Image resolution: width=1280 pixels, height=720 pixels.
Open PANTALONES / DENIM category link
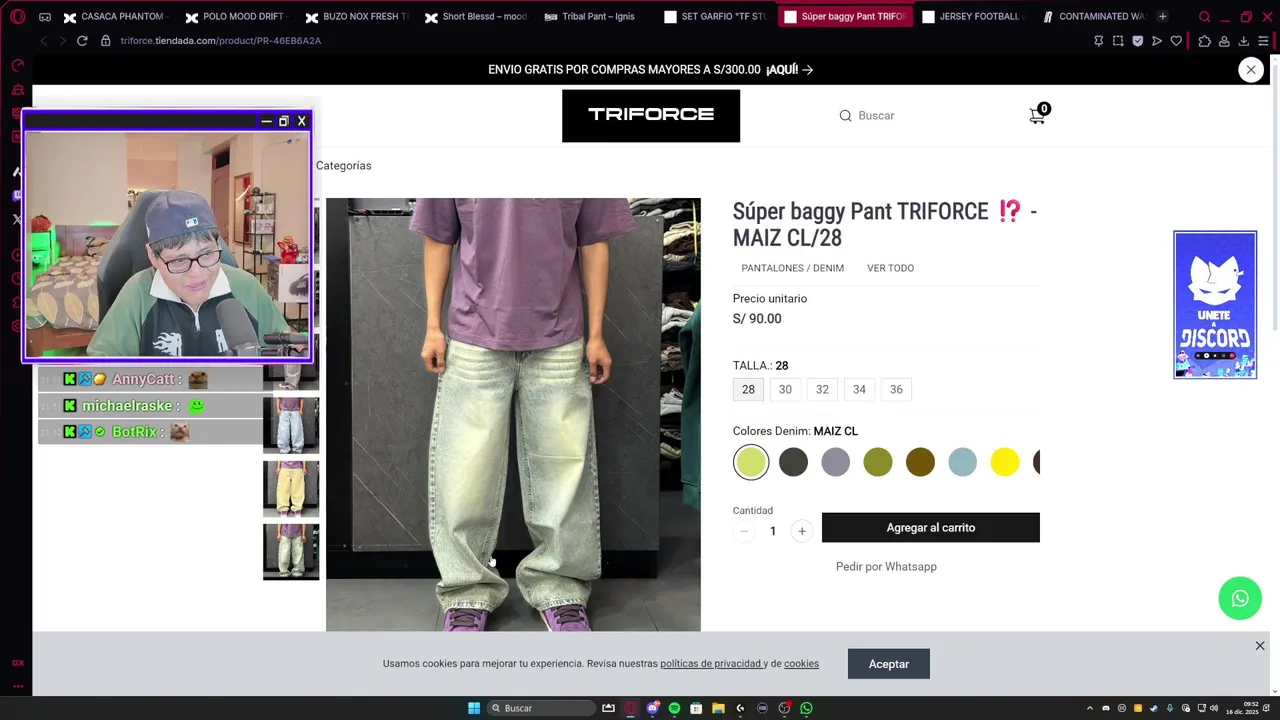click(793, 268)
